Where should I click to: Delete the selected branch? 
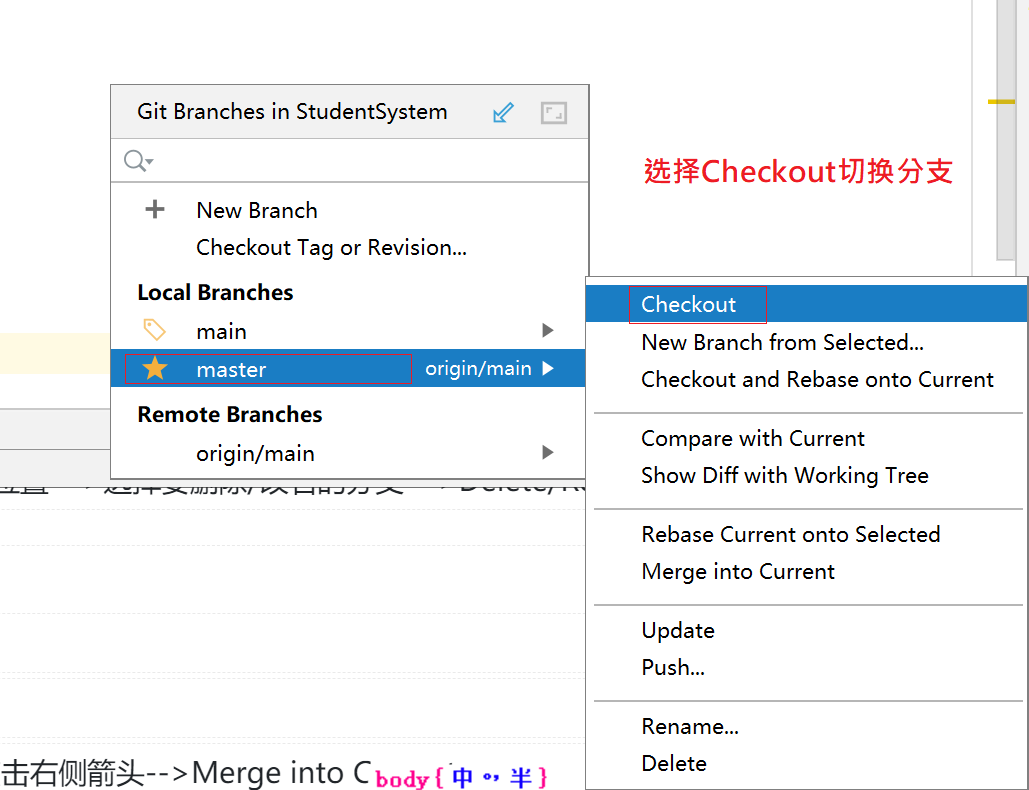(x=673, y=764)
